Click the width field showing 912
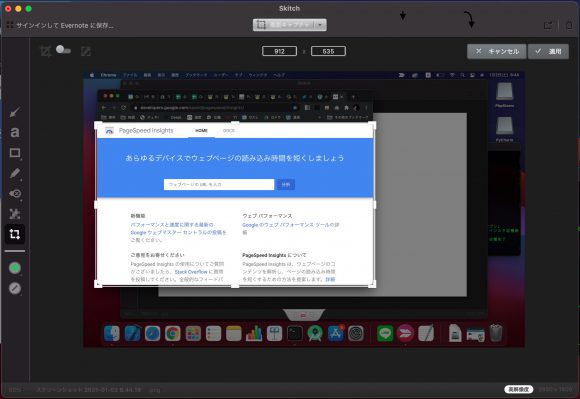 coord(279,51)
